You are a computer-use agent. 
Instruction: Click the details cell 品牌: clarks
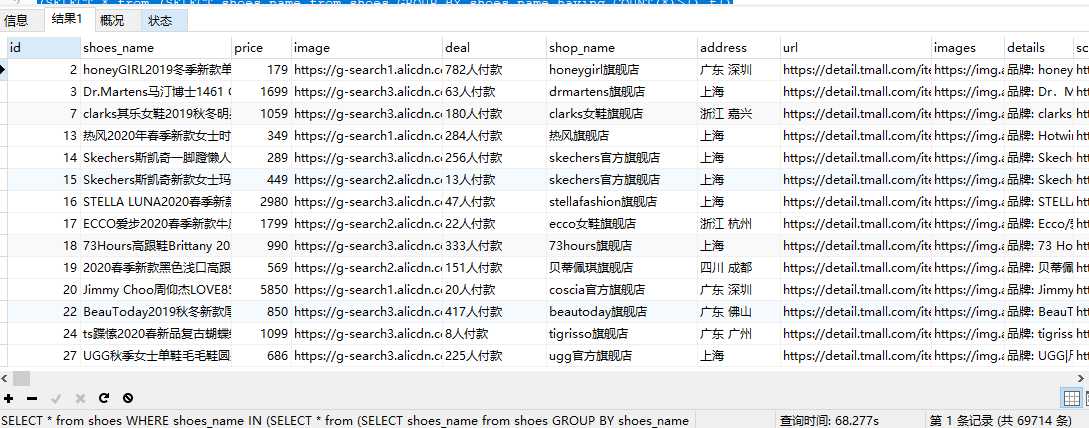point(1039,113)
